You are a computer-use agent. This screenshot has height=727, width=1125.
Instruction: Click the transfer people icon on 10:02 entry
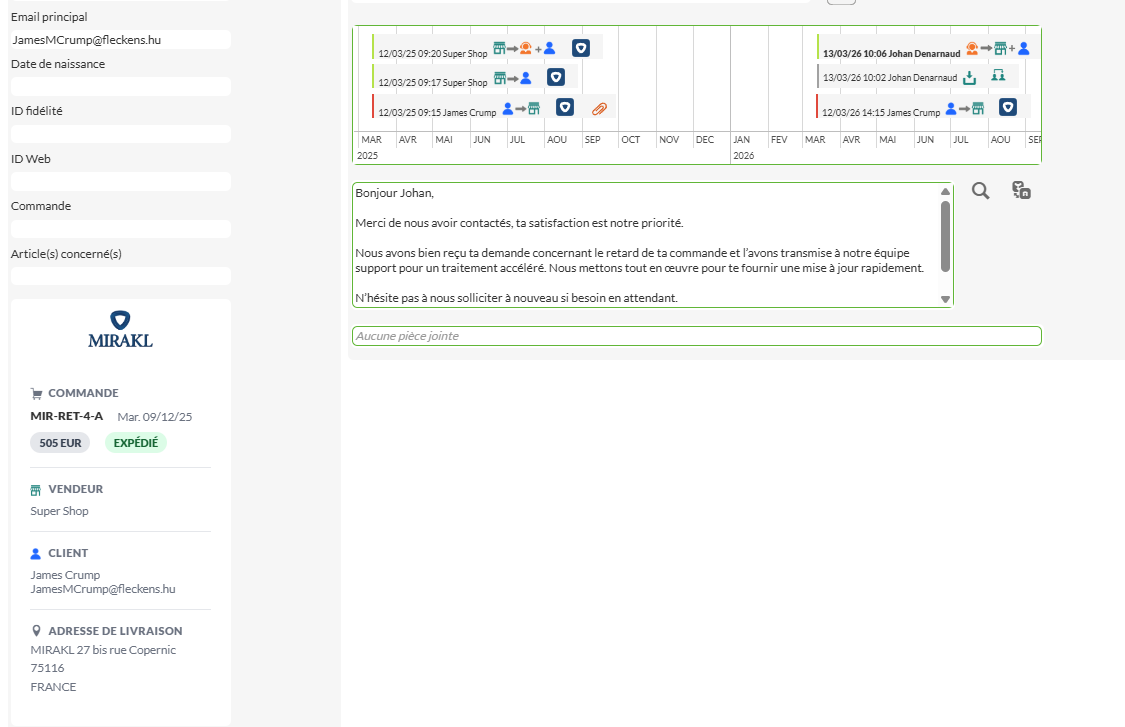(997, 77)
